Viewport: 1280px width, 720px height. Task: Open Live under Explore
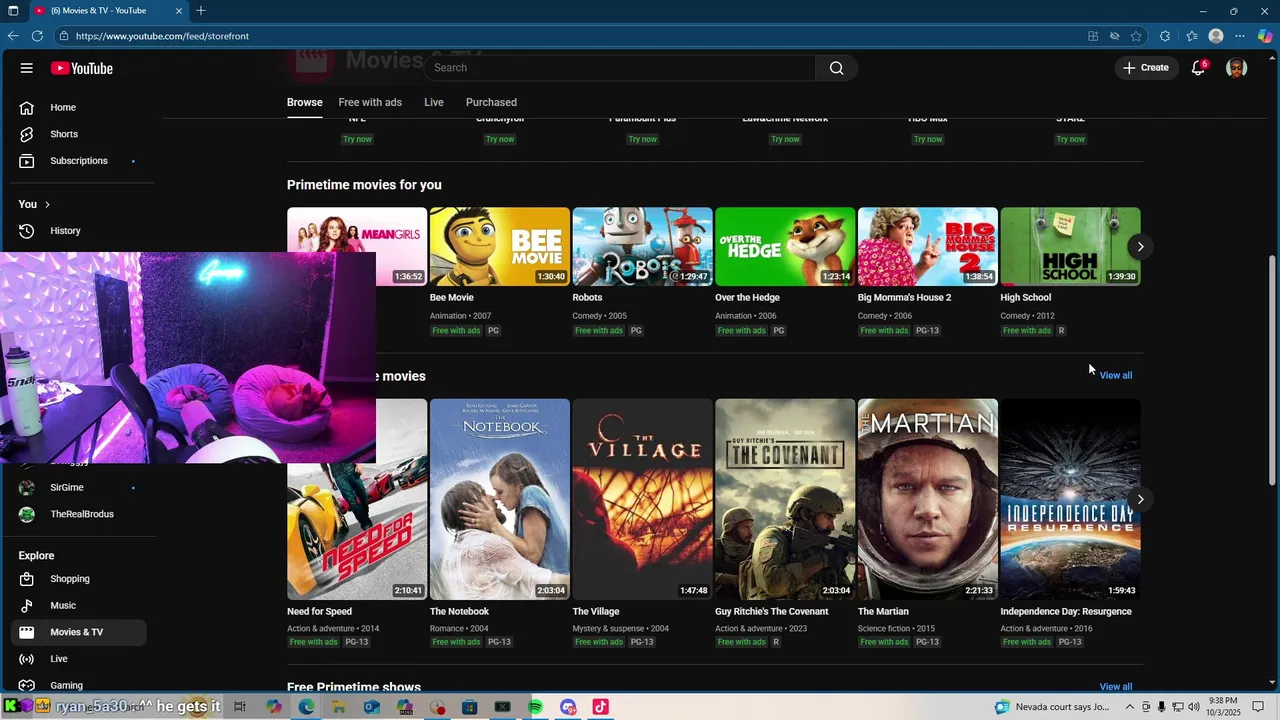tap(78, 659)
